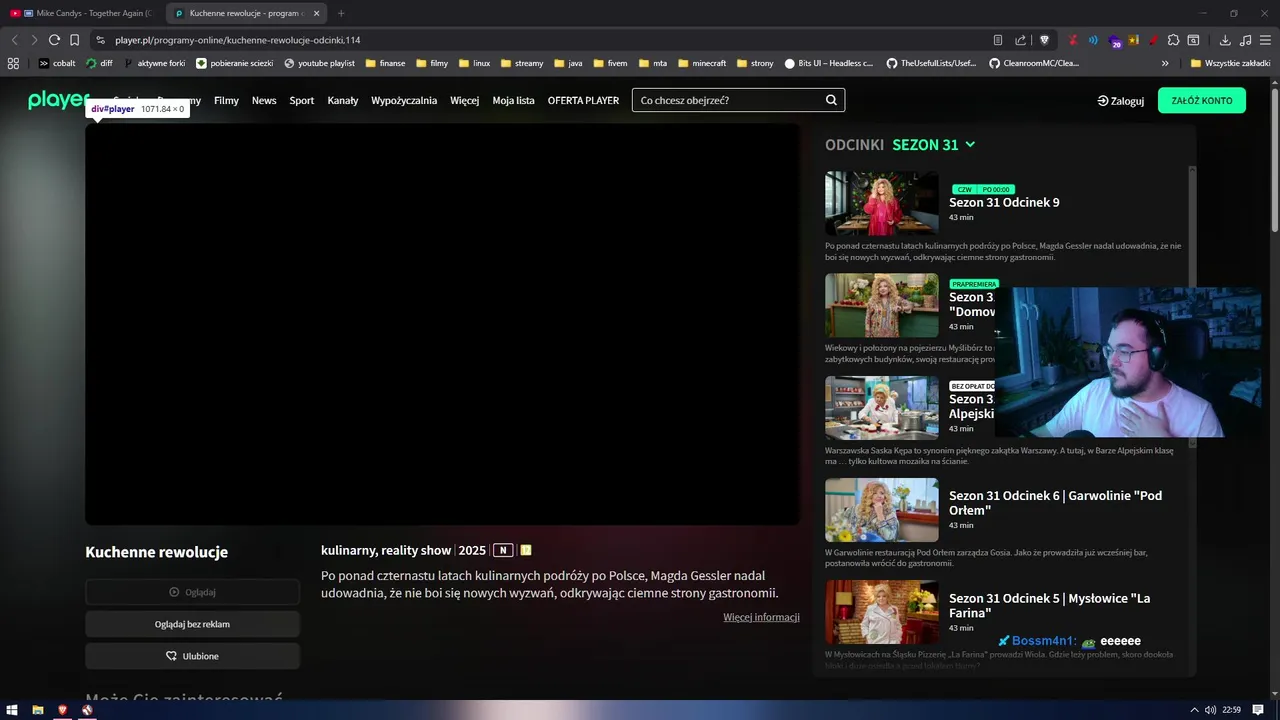Open the Wszystkie zakładki folder
The height and width of the screenshot is (720, 1280).
point(1231,63)
